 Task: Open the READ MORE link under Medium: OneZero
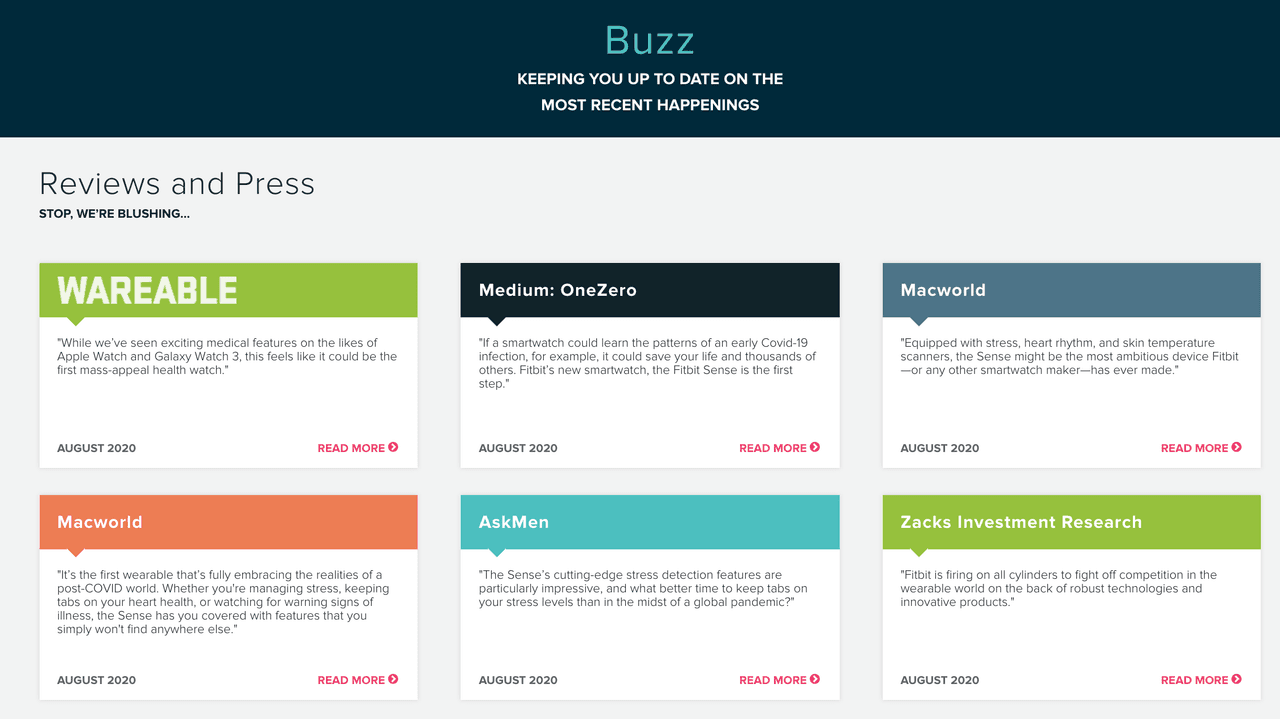point(773,448)
